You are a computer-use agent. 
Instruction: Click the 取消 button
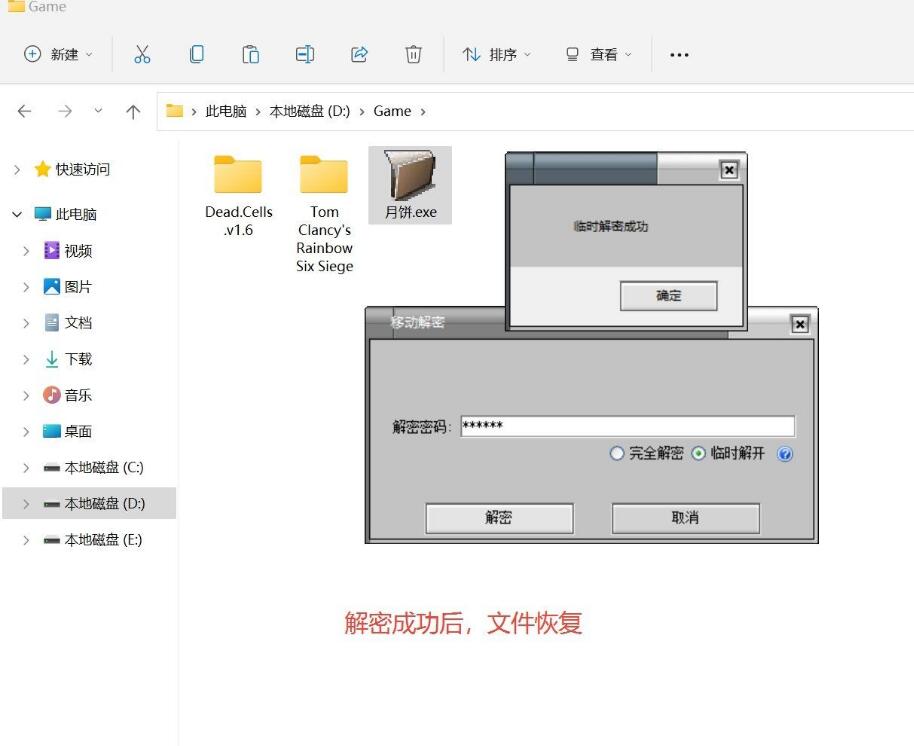pyautogui.click(x=685, y=518)
